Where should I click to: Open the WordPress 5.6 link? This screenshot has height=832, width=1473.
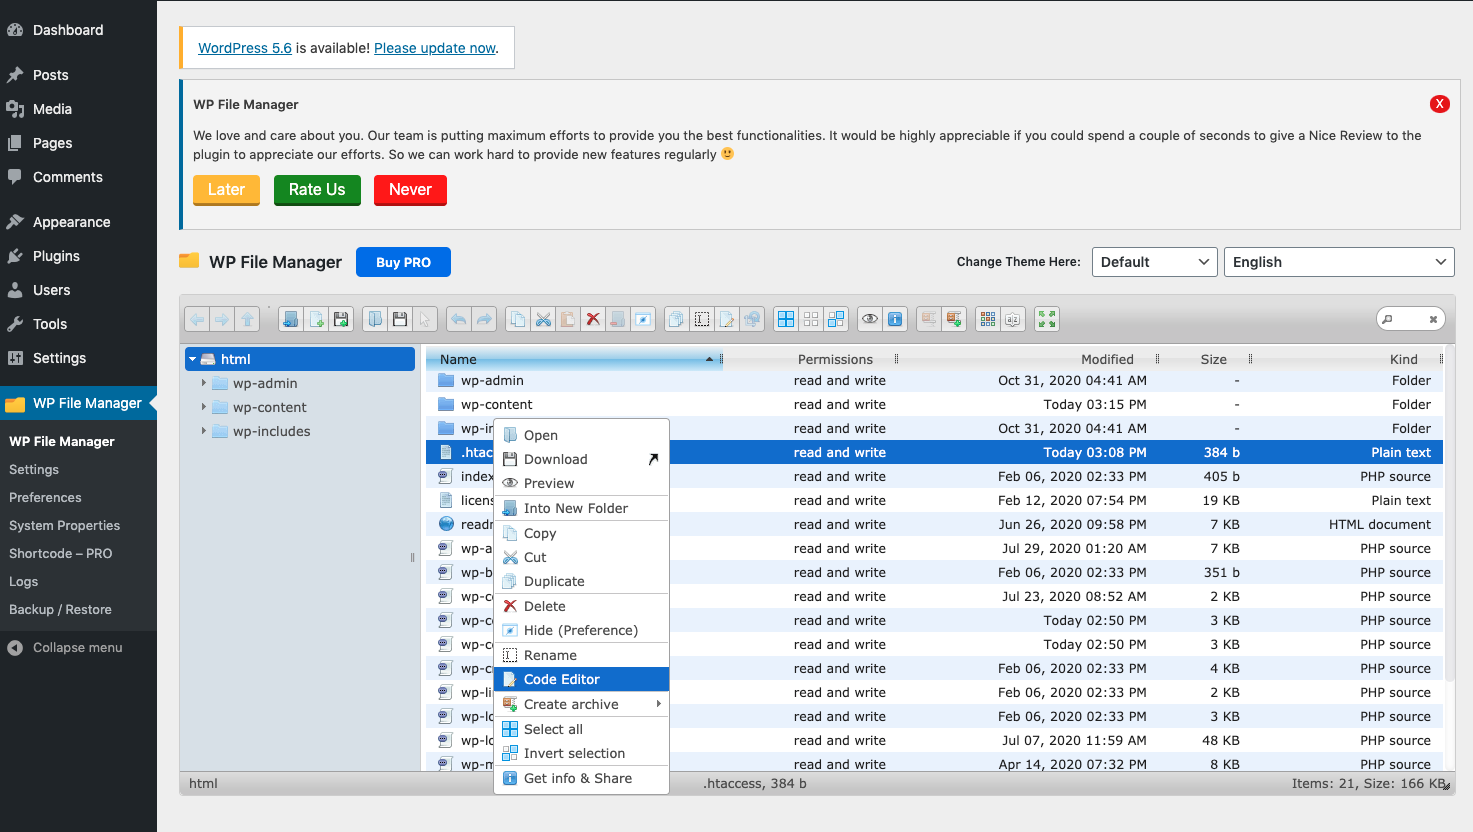tap(245, 48)
